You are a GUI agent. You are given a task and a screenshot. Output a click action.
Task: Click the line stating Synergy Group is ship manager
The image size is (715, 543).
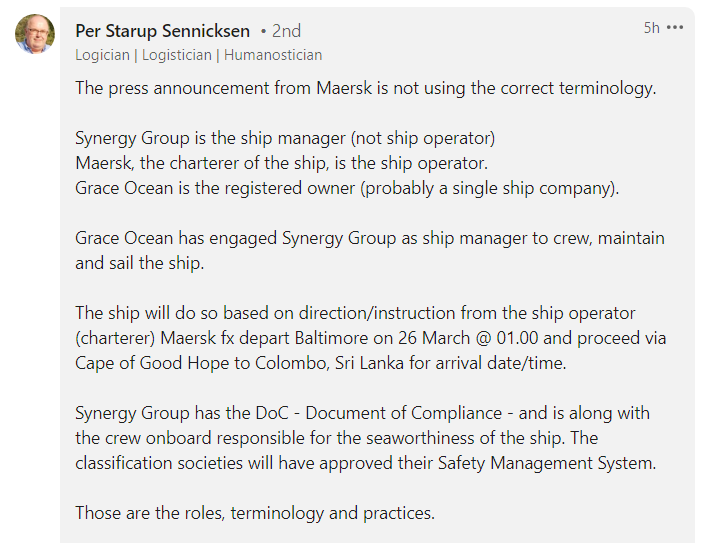click(285, 138)
